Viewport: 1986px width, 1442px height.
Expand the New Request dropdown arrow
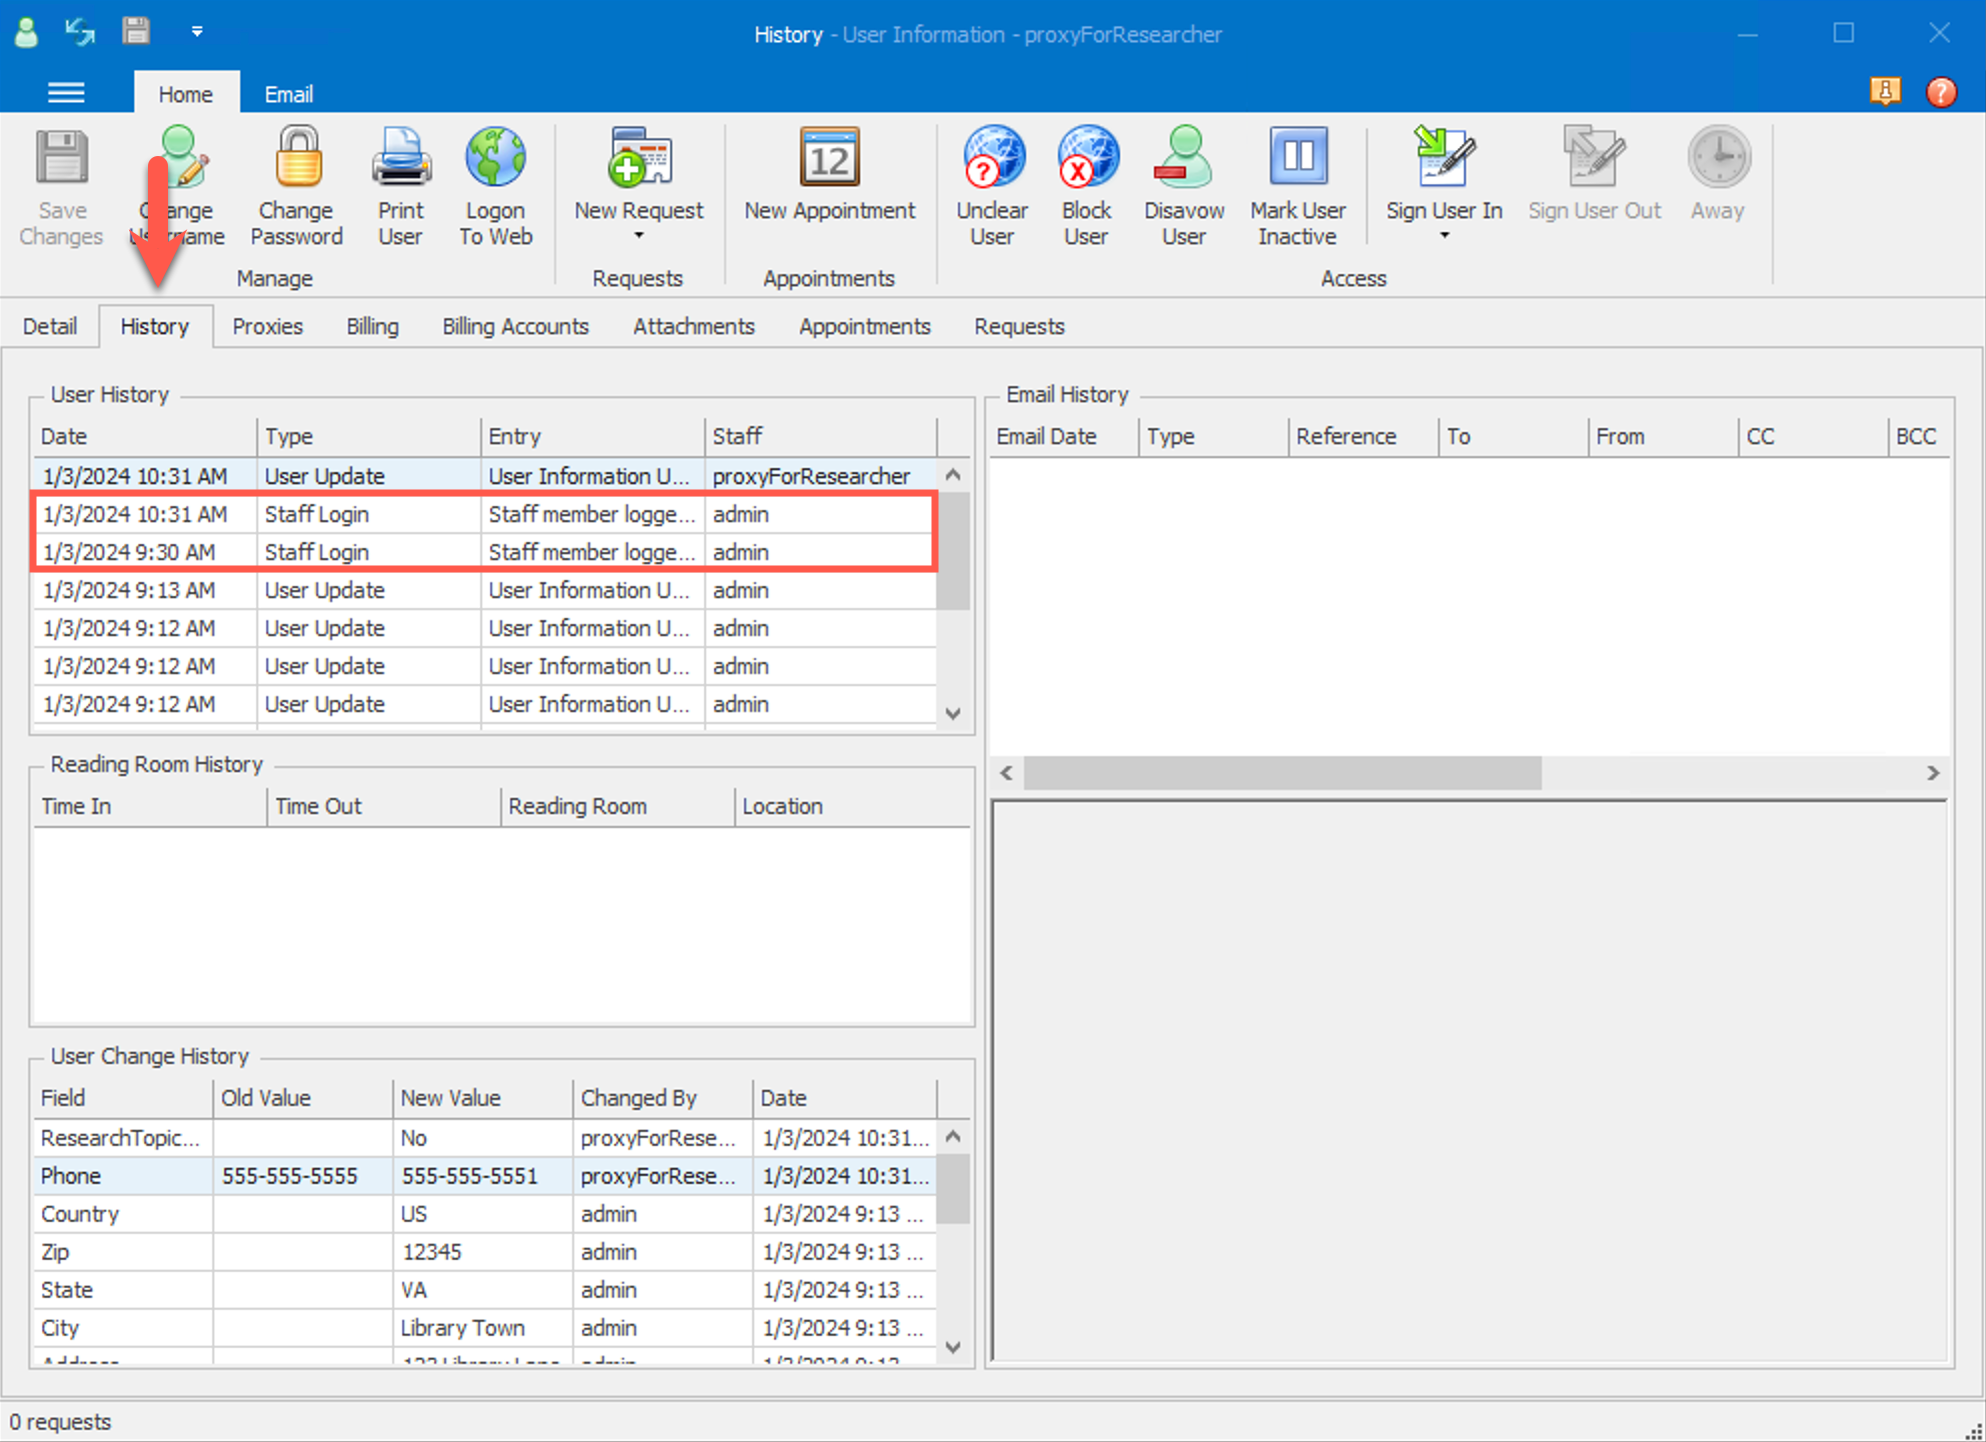click(638, 237)
